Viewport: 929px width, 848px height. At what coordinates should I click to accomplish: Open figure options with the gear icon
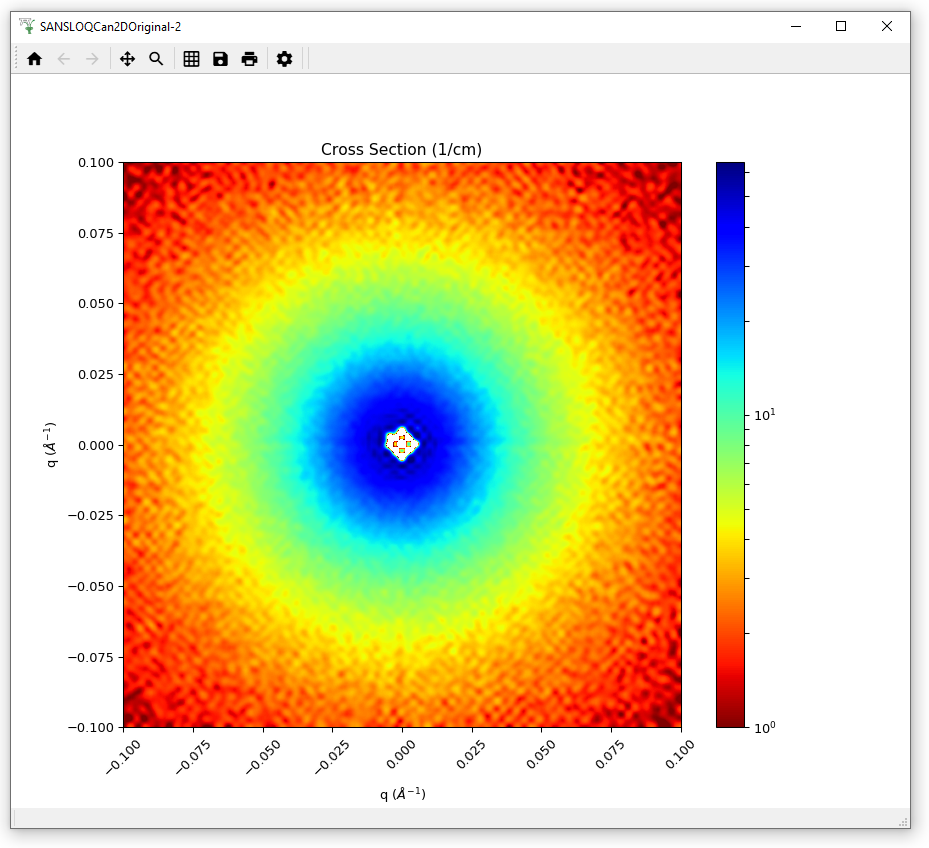(x=284, y=59)
